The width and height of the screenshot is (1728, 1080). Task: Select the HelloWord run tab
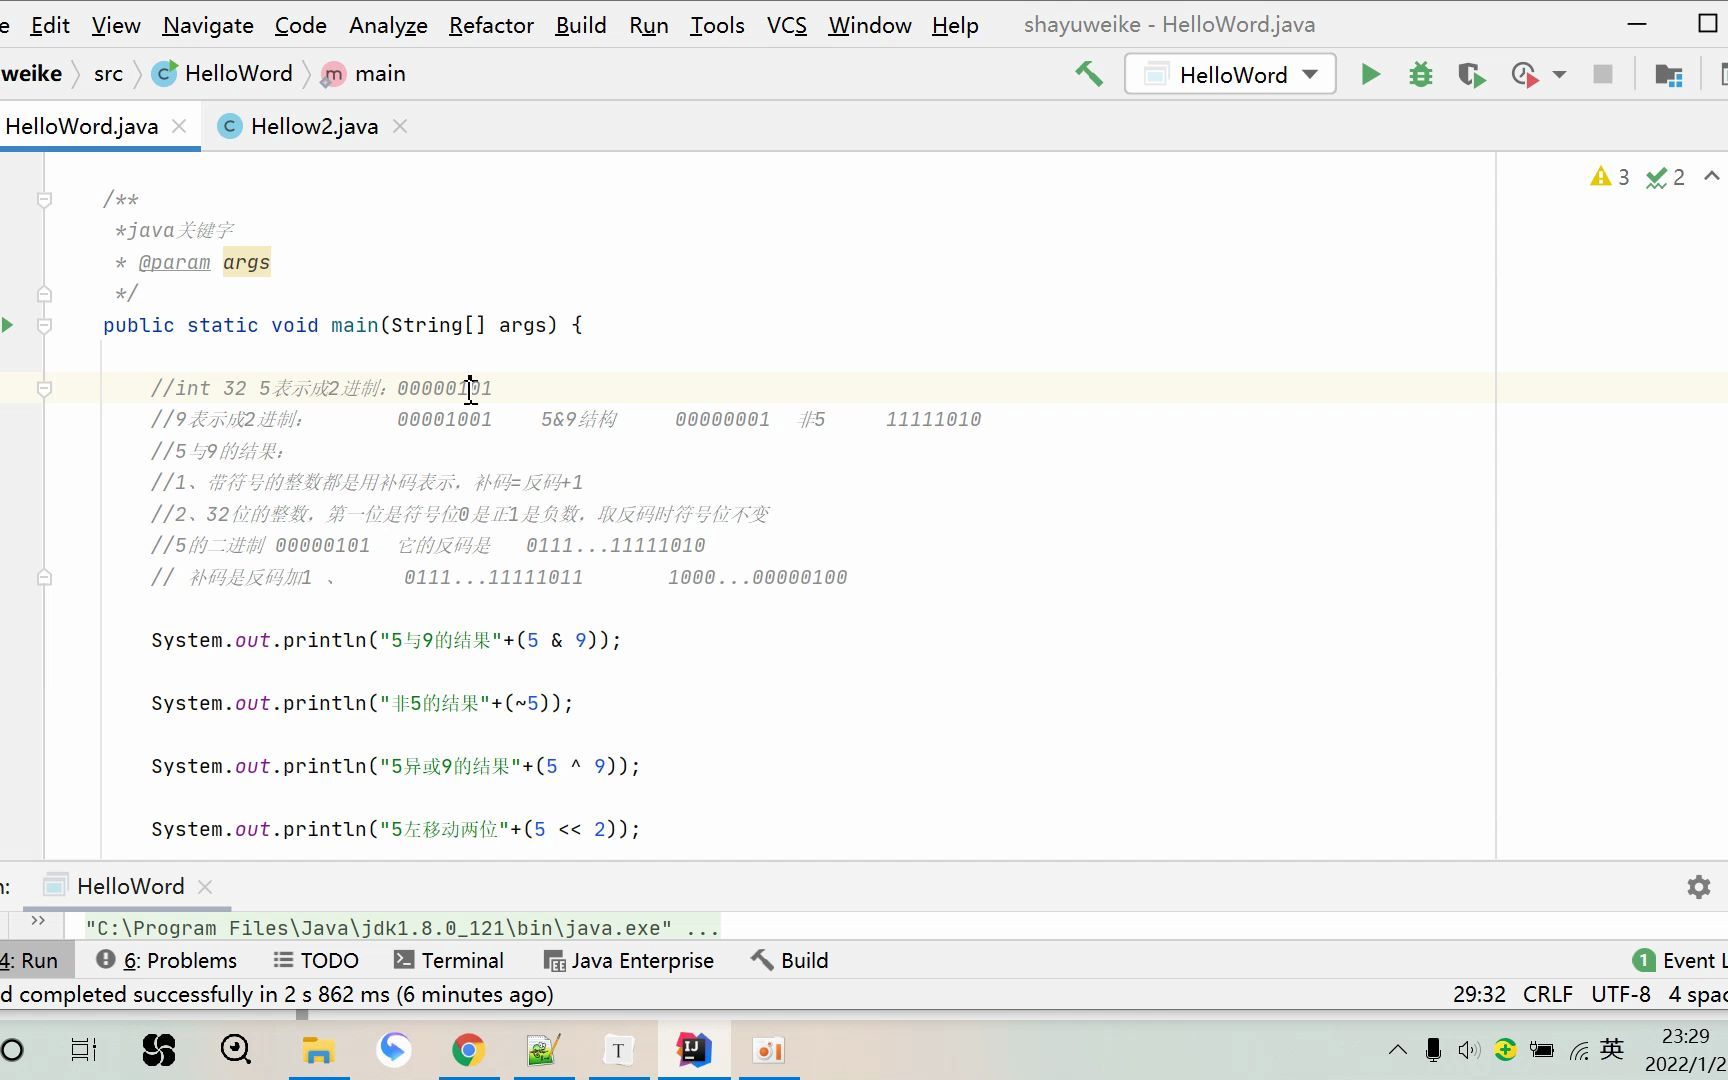[x=130, y=887]
